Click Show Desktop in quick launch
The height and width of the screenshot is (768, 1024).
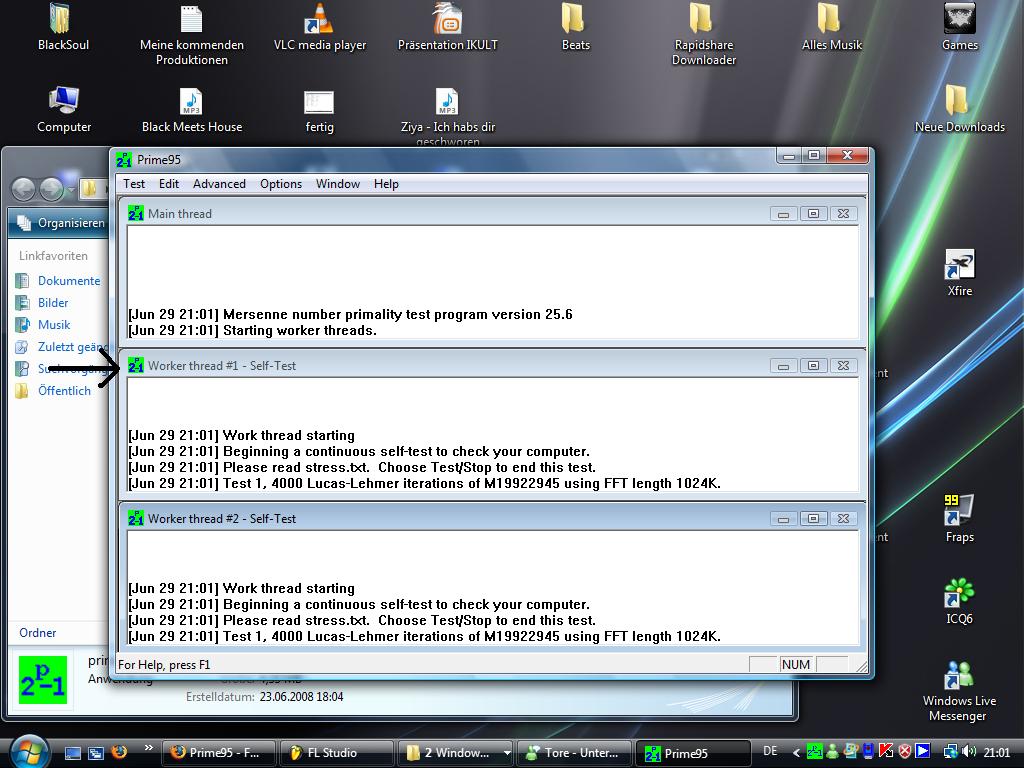click(72, 753)
